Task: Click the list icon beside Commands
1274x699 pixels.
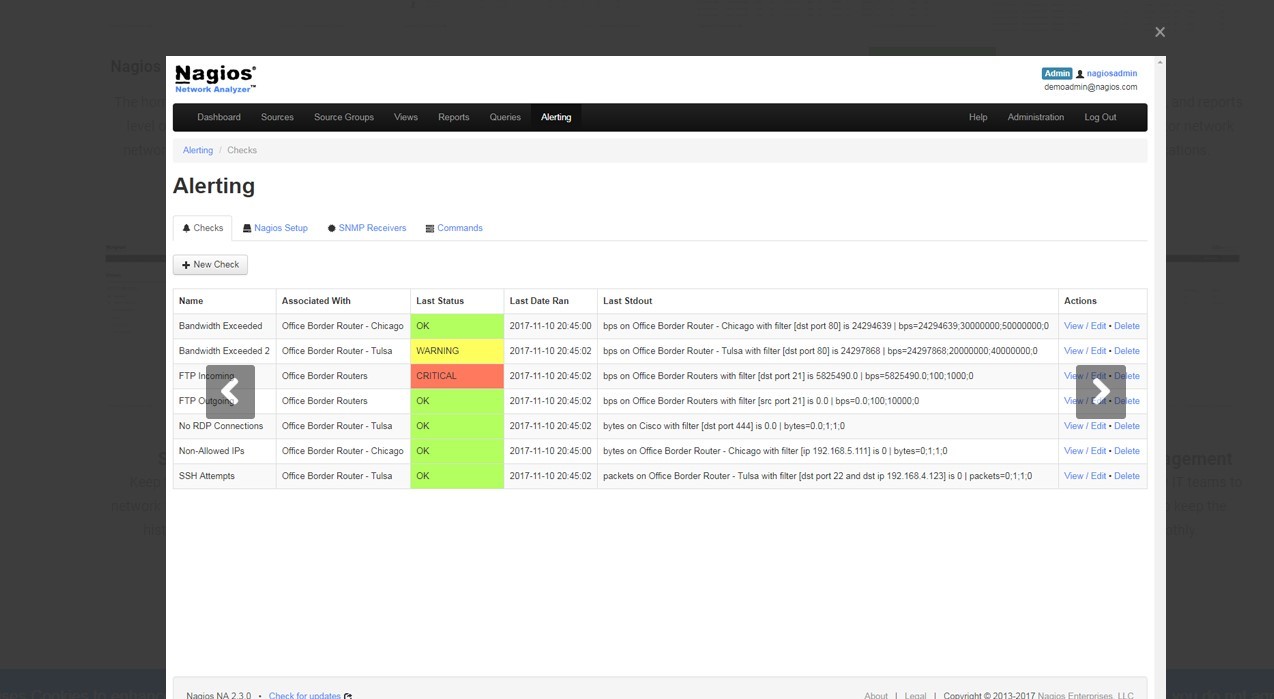Action: pos(430,228)
